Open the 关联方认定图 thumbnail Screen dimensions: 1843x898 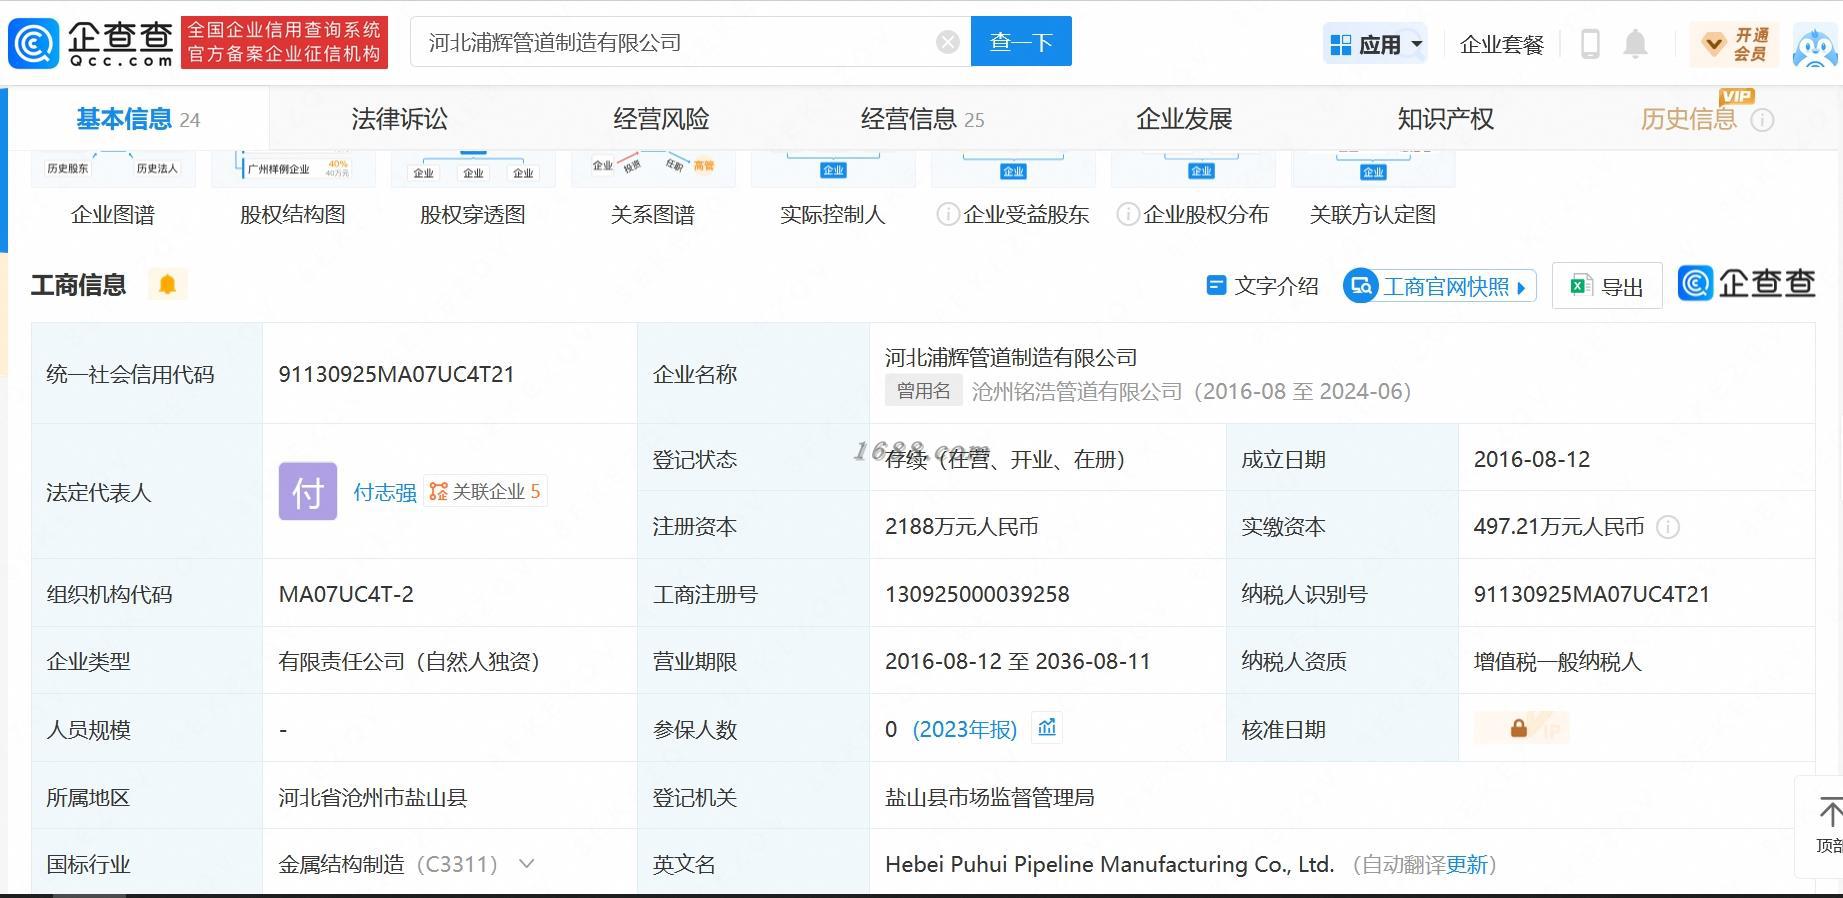[x=1373, y=188]
